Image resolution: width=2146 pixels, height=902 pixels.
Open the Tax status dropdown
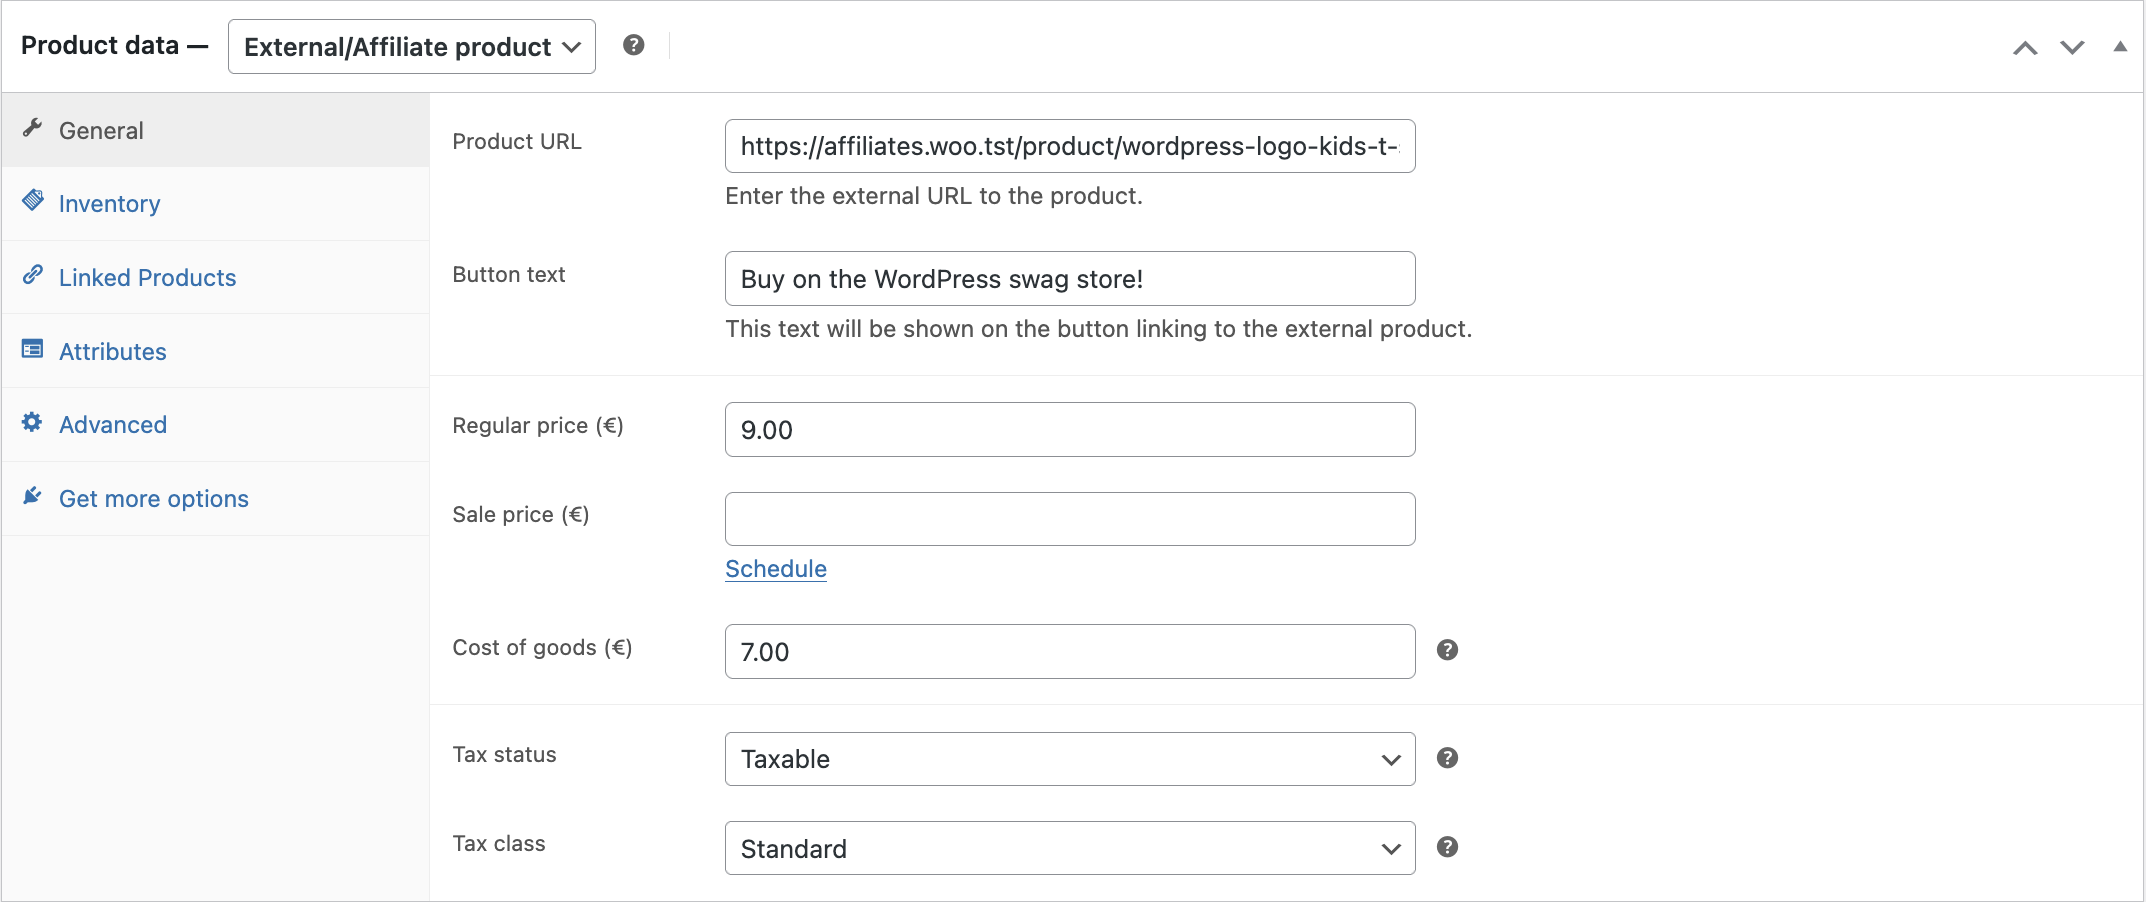point(1069,759)
